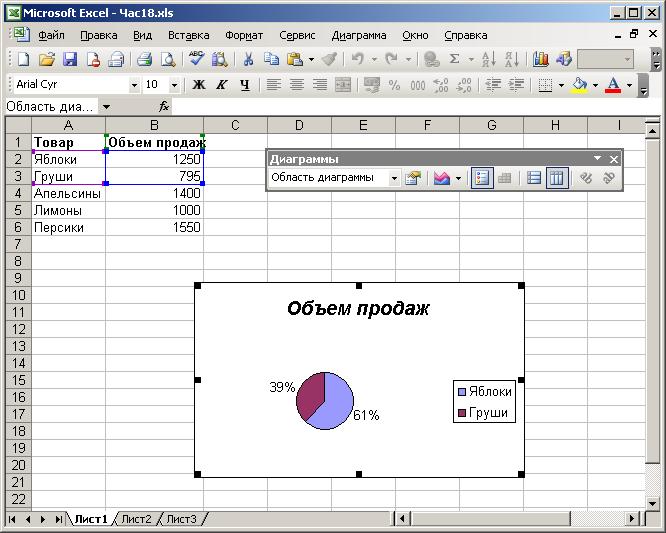This screenshot has height=533, width=666.
Task: Switch to the Лист3 sheet tab
Action: [182, 519]
